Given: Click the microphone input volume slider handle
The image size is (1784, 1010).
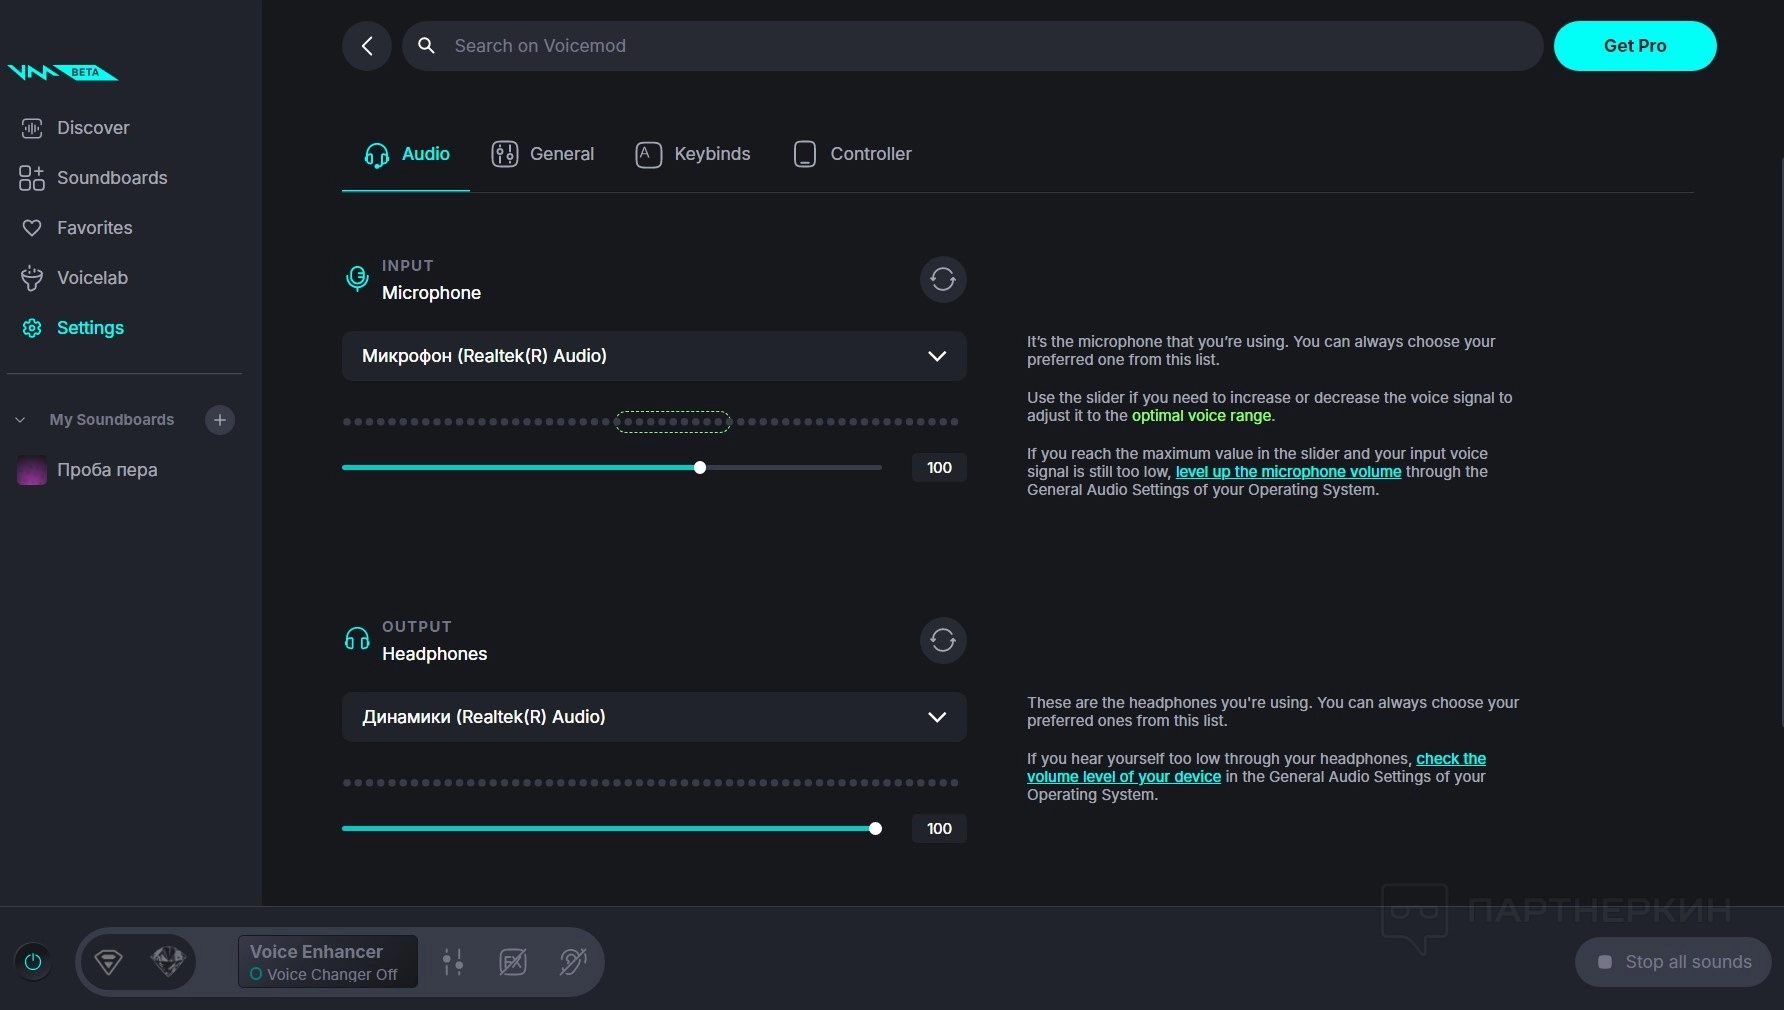Looking at the screenshot, I should (x=700, y=468).
